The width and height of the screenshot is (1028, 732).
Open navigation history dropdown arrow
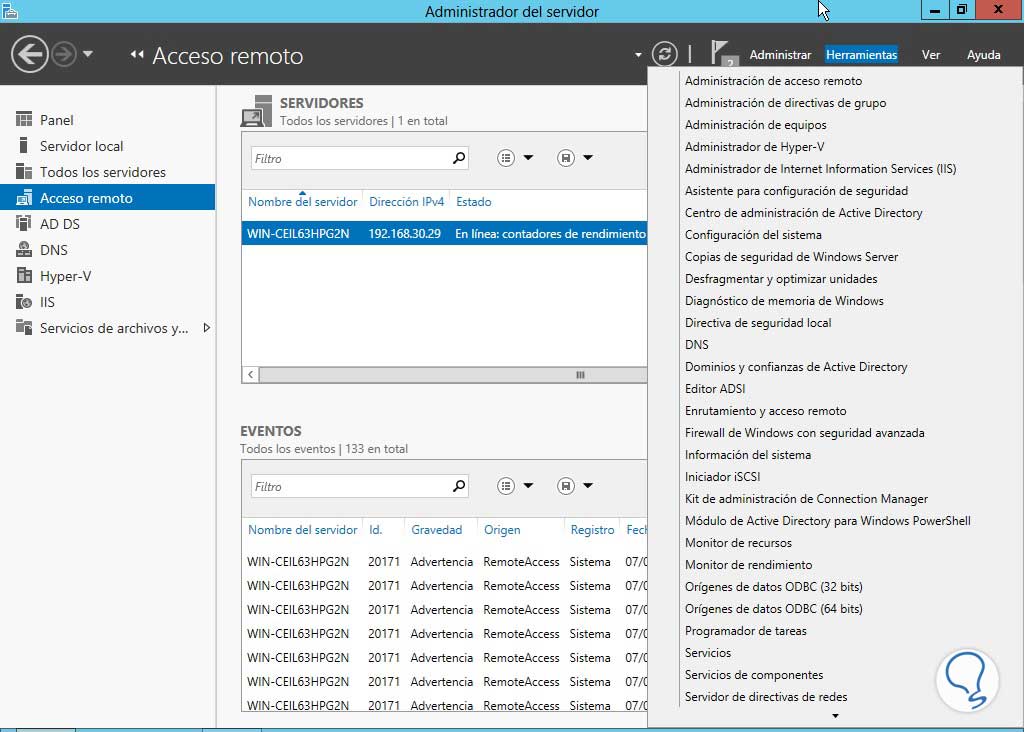(88, 54)
